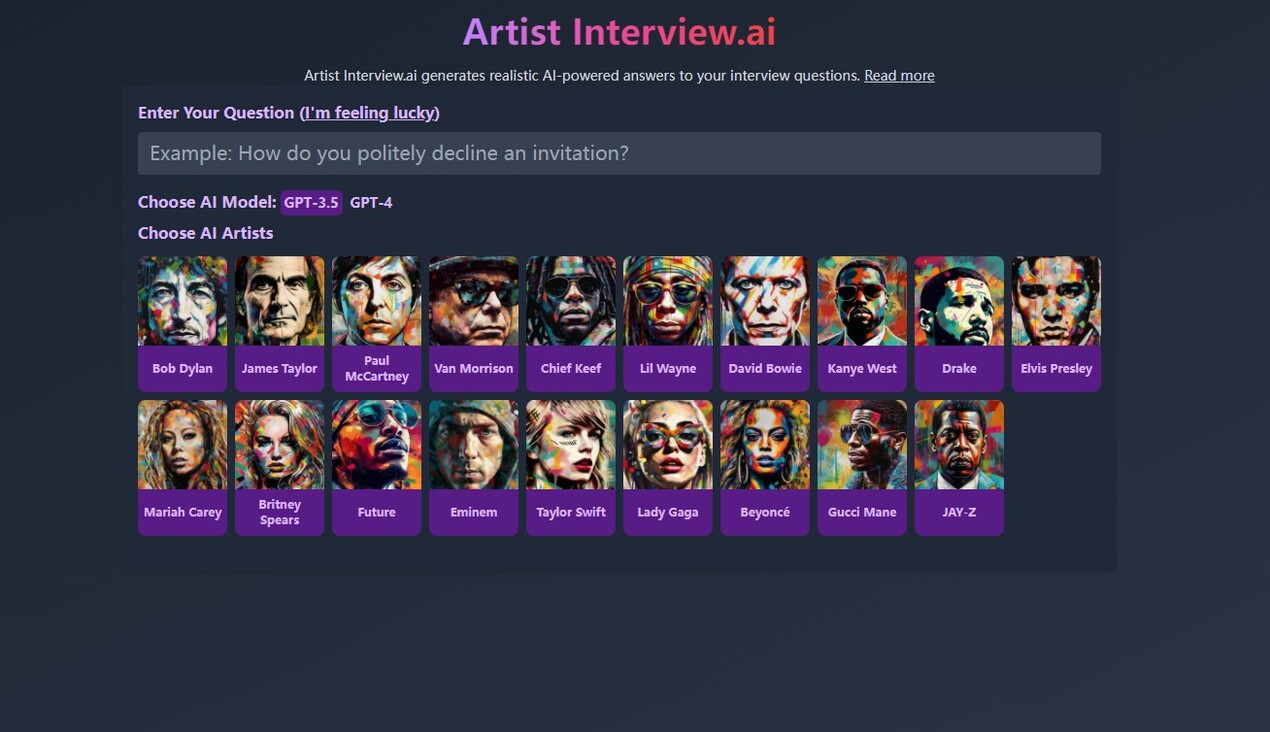Pick Mariah Carey from the artists
This screenshot has width=1270, height=732.
tap(182, 444)
